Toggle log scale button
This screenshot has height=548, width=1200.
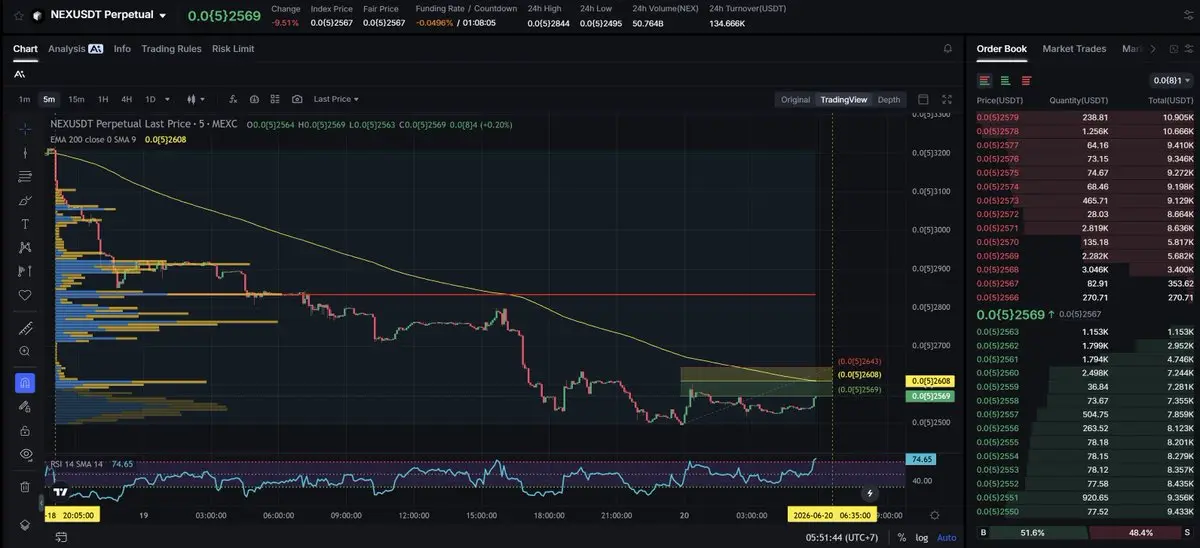(x=921, y=537)
